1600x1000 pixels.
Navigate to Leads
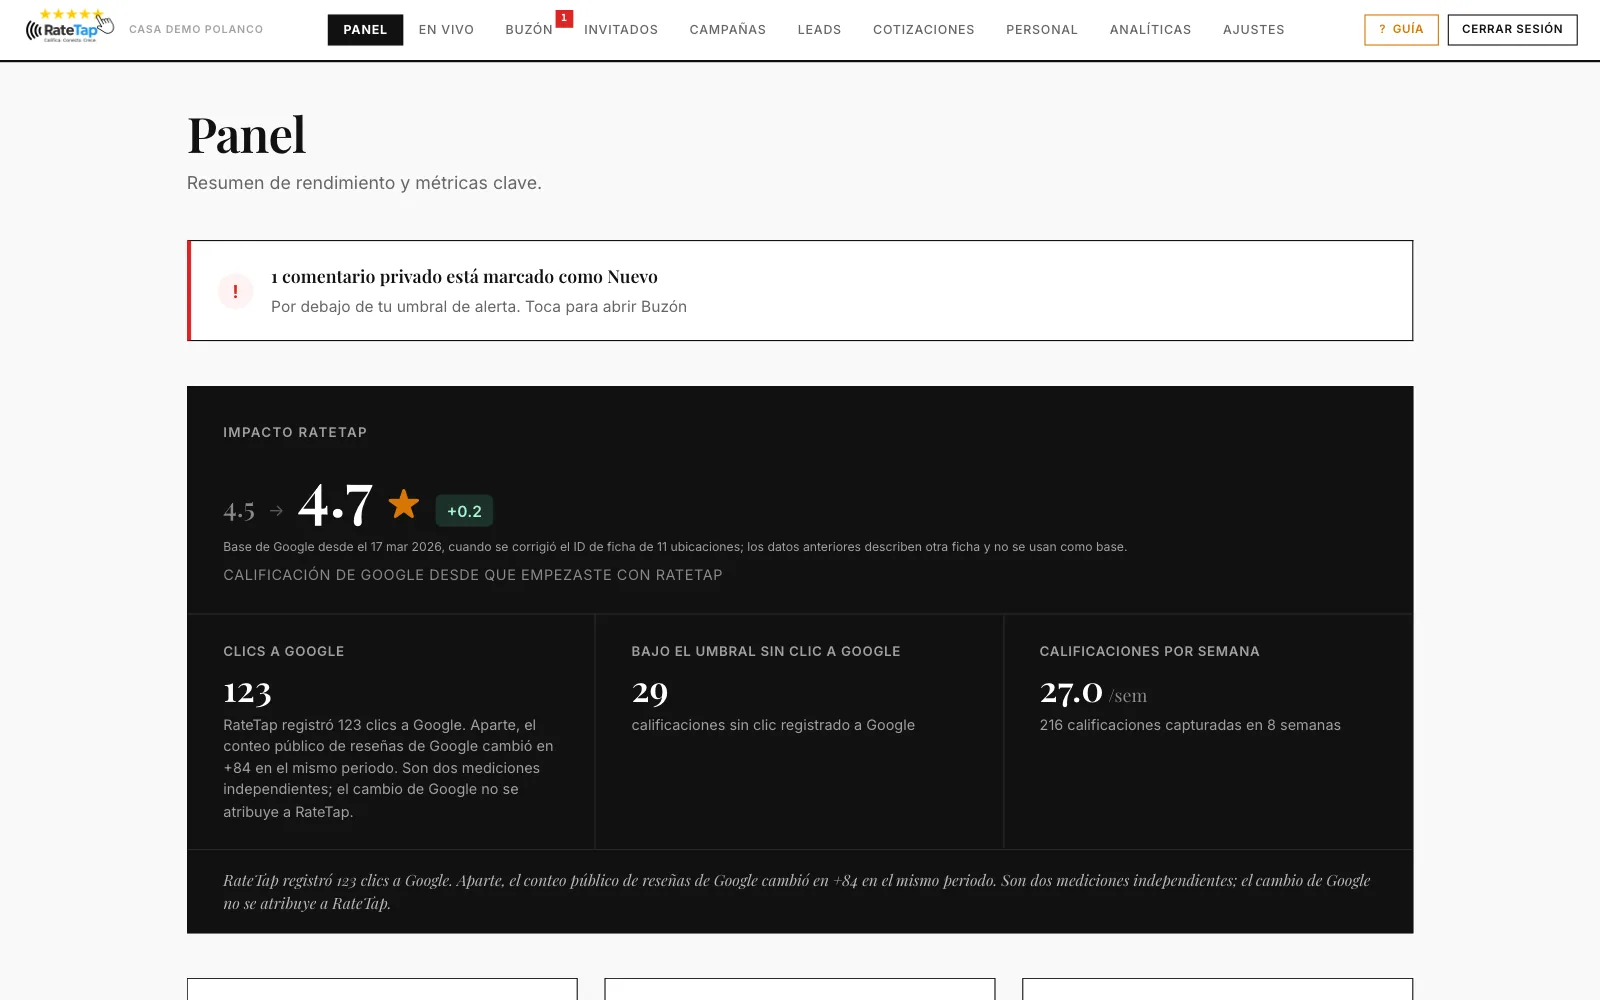[819, 30]
